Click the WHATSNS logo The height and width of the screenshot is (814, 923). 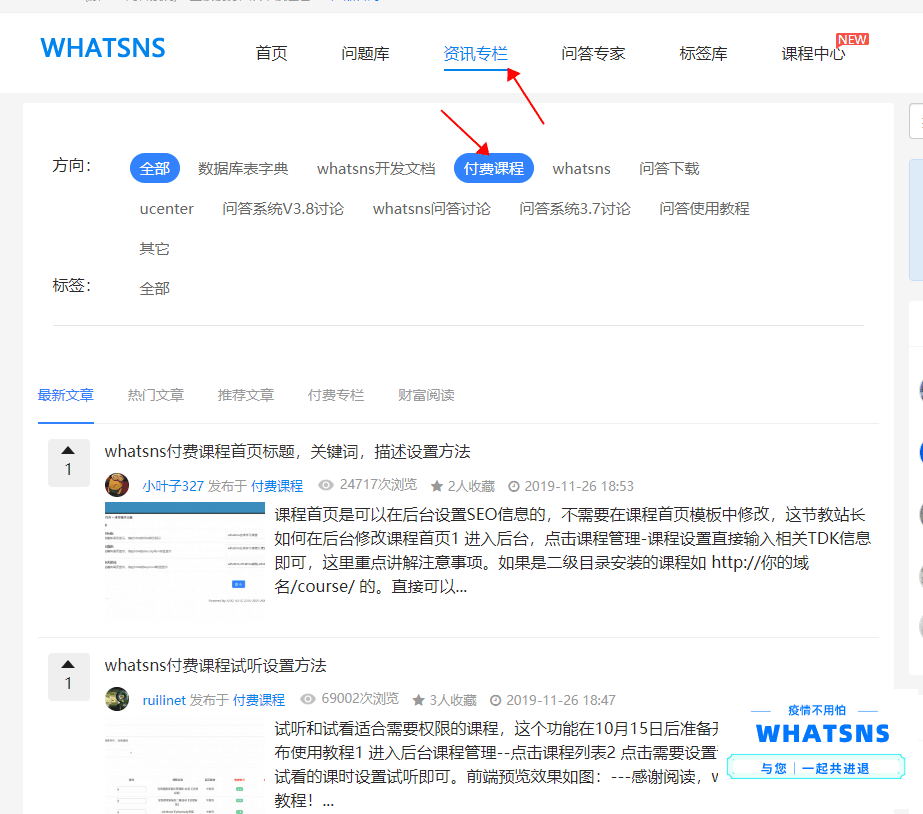tap(103, 48)
